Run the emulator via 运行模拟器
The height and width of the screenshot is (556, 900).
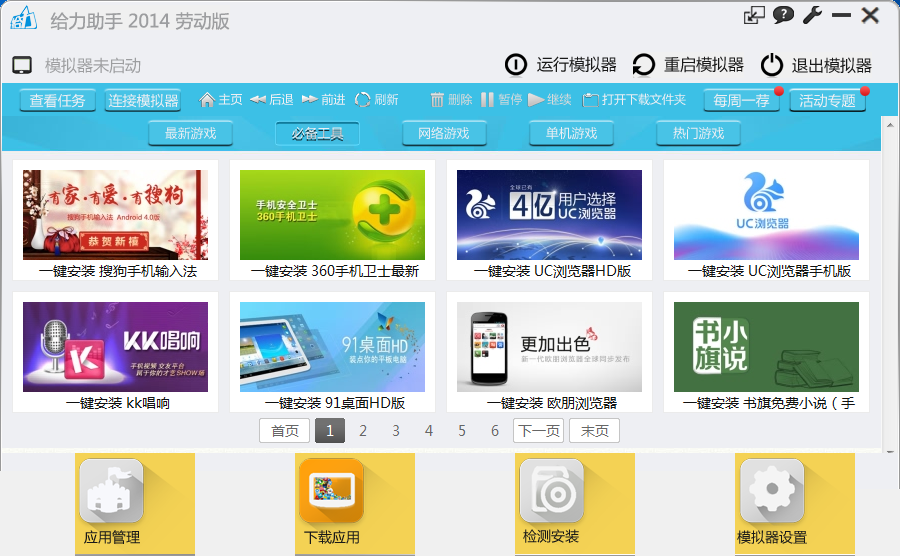coord(560,65)
